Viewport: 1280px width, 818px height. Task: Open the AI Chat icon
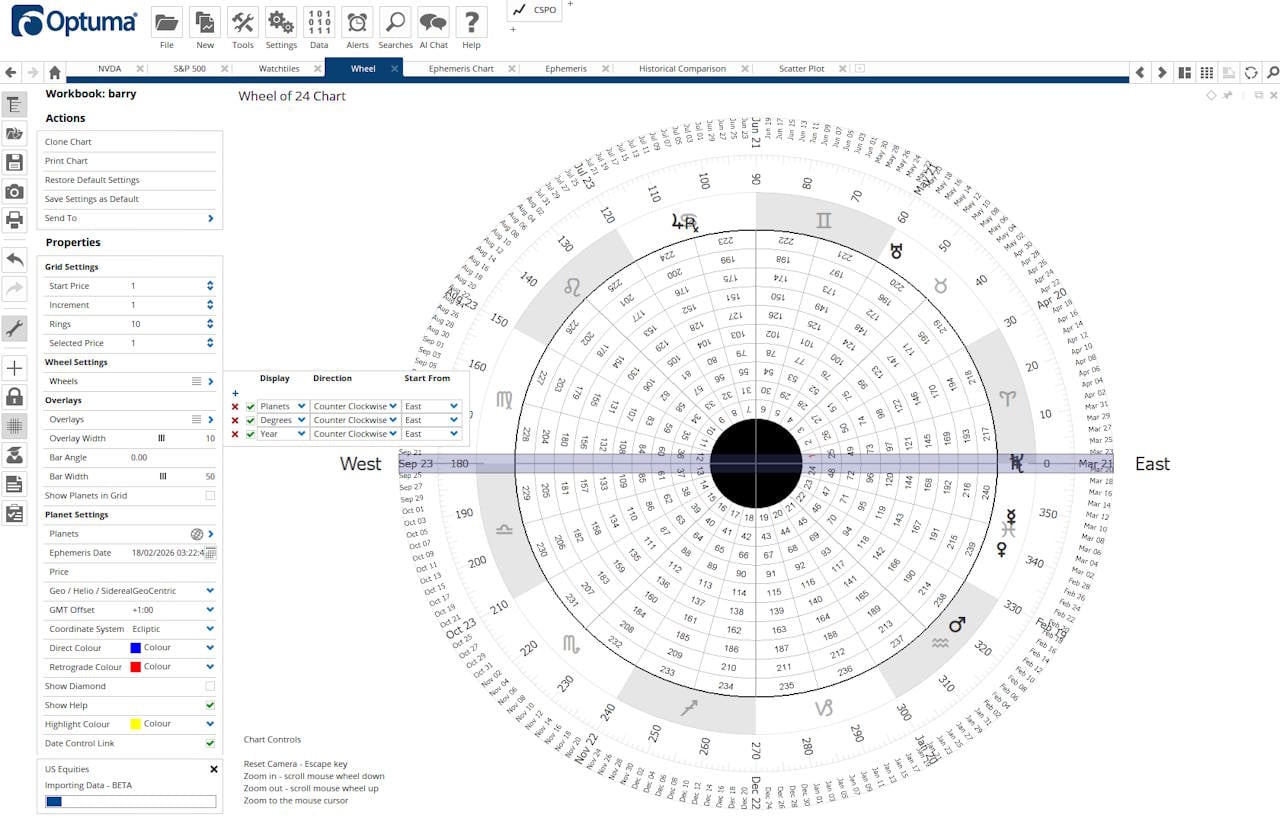point(433,22)
